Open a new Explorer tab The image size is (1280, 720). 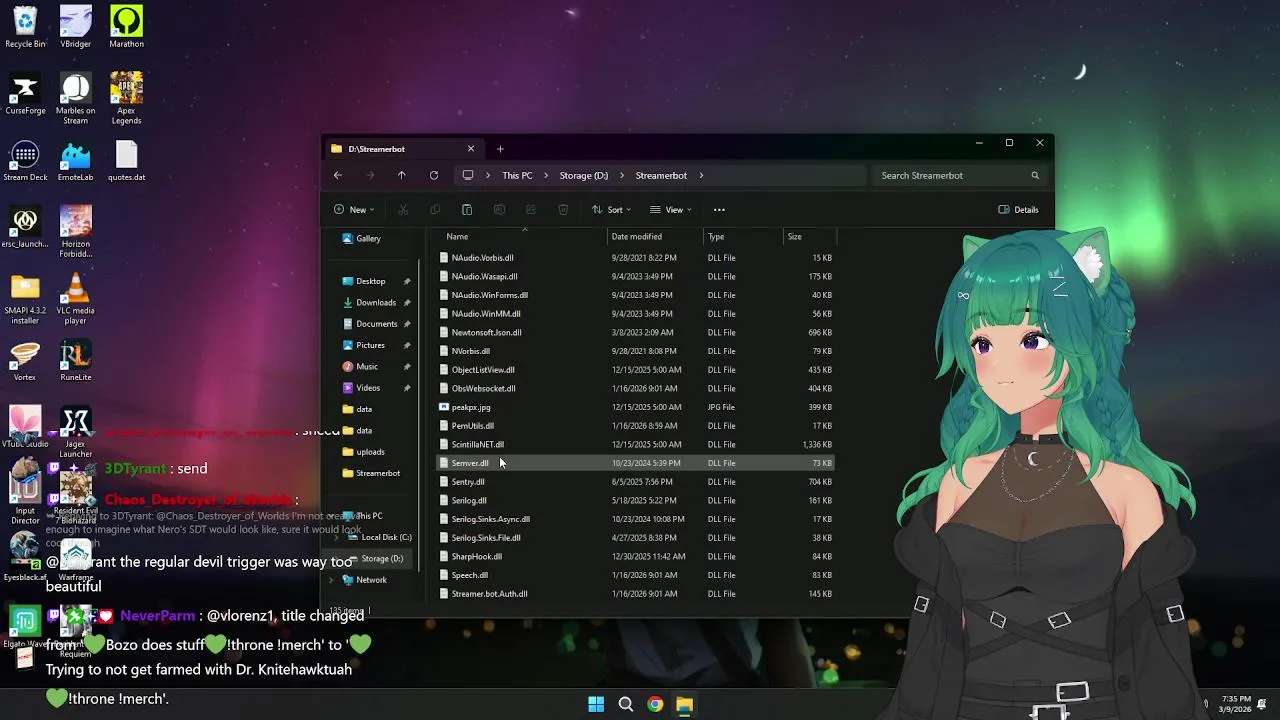click(500, 149)
